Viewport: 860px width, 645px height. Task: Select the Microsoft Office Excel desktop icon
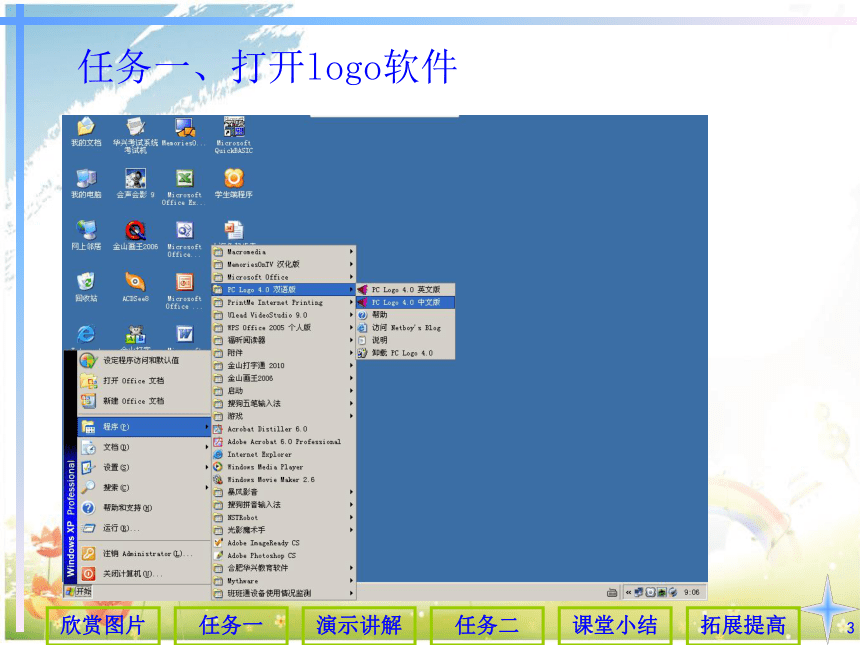click(x=184, y=188)
